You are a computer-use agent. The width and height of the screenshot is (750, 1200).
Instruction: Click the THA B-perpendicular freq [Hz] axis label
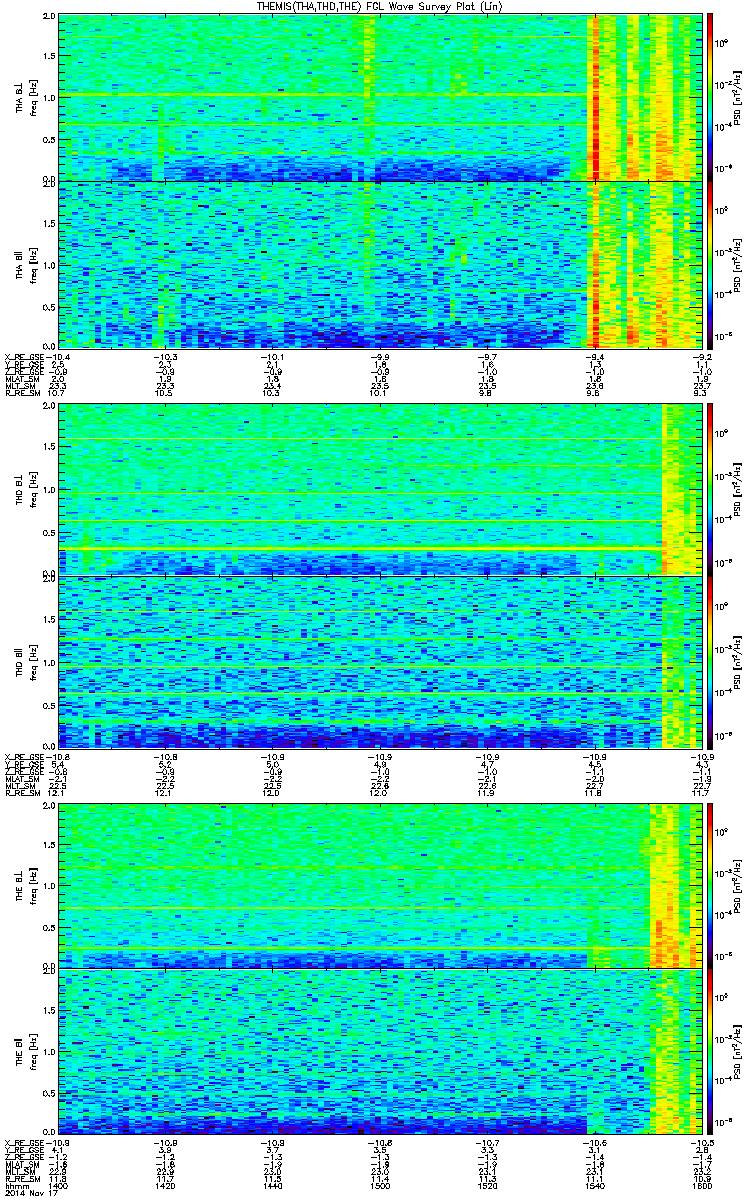pos(34,97)
